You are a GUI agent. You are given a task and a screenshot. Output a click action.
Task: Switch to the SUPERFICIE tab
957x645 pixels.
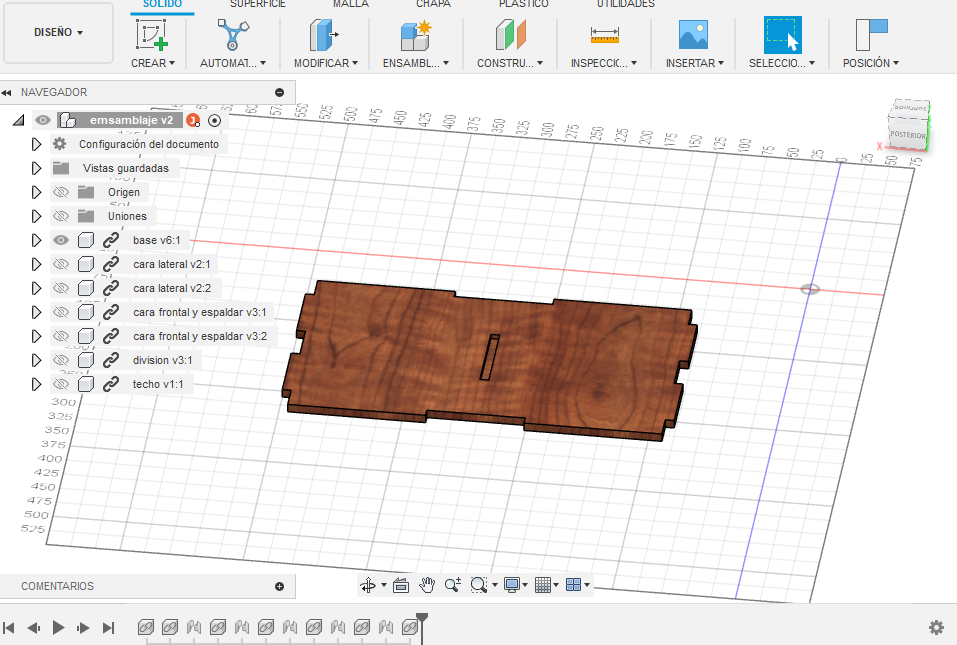click(257, 4)
